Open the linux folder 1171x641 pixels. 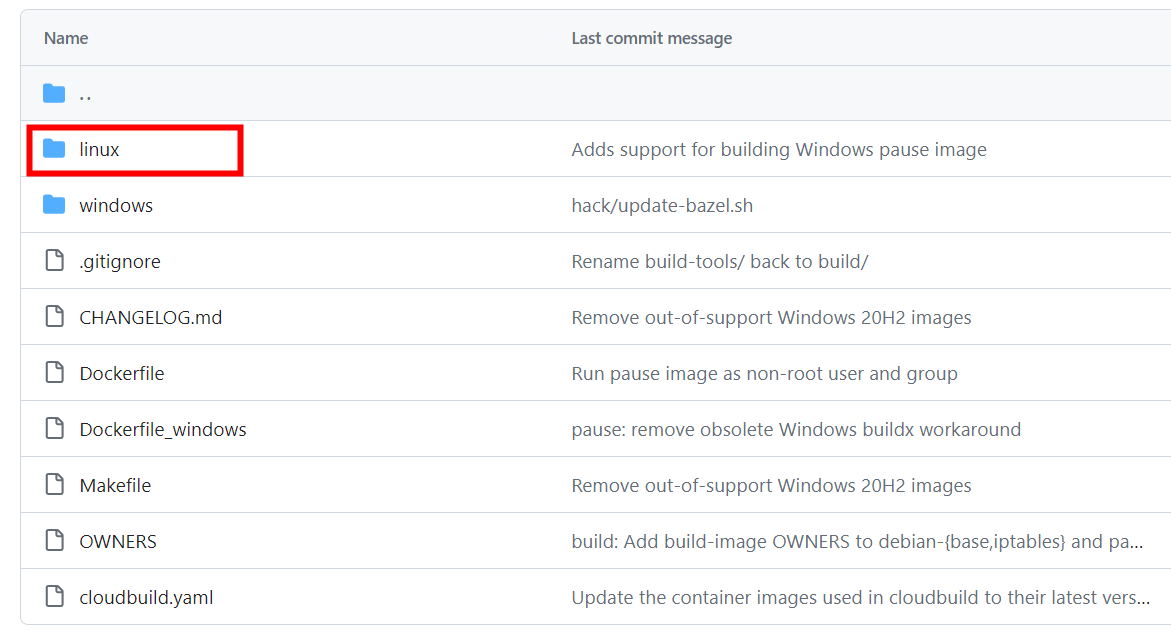point(99,150)
